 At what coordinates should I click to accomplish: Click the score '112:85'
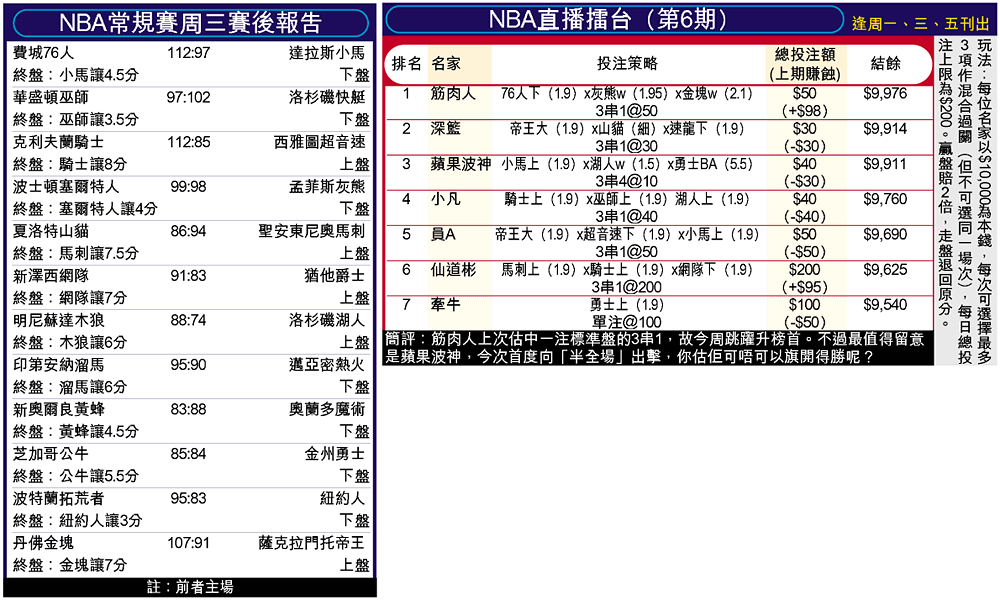point(188,142)
